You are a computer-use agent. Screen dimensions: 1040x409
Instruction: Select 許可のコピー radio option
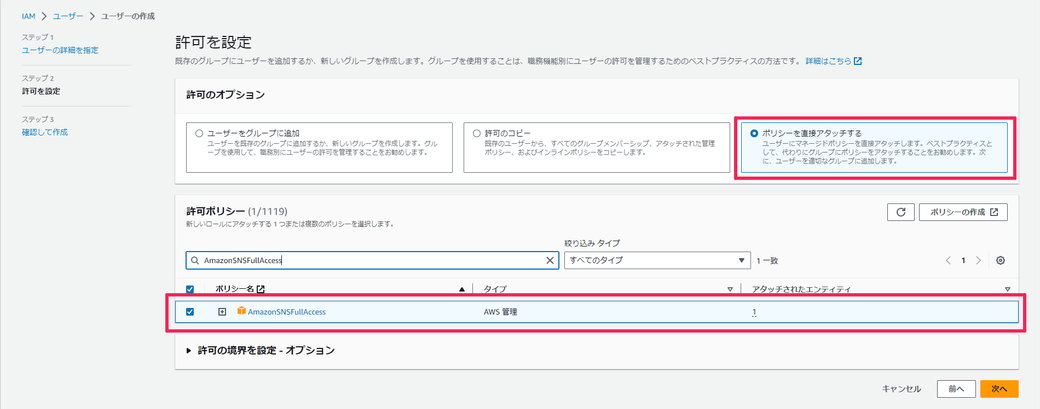[x=476, y=133]
